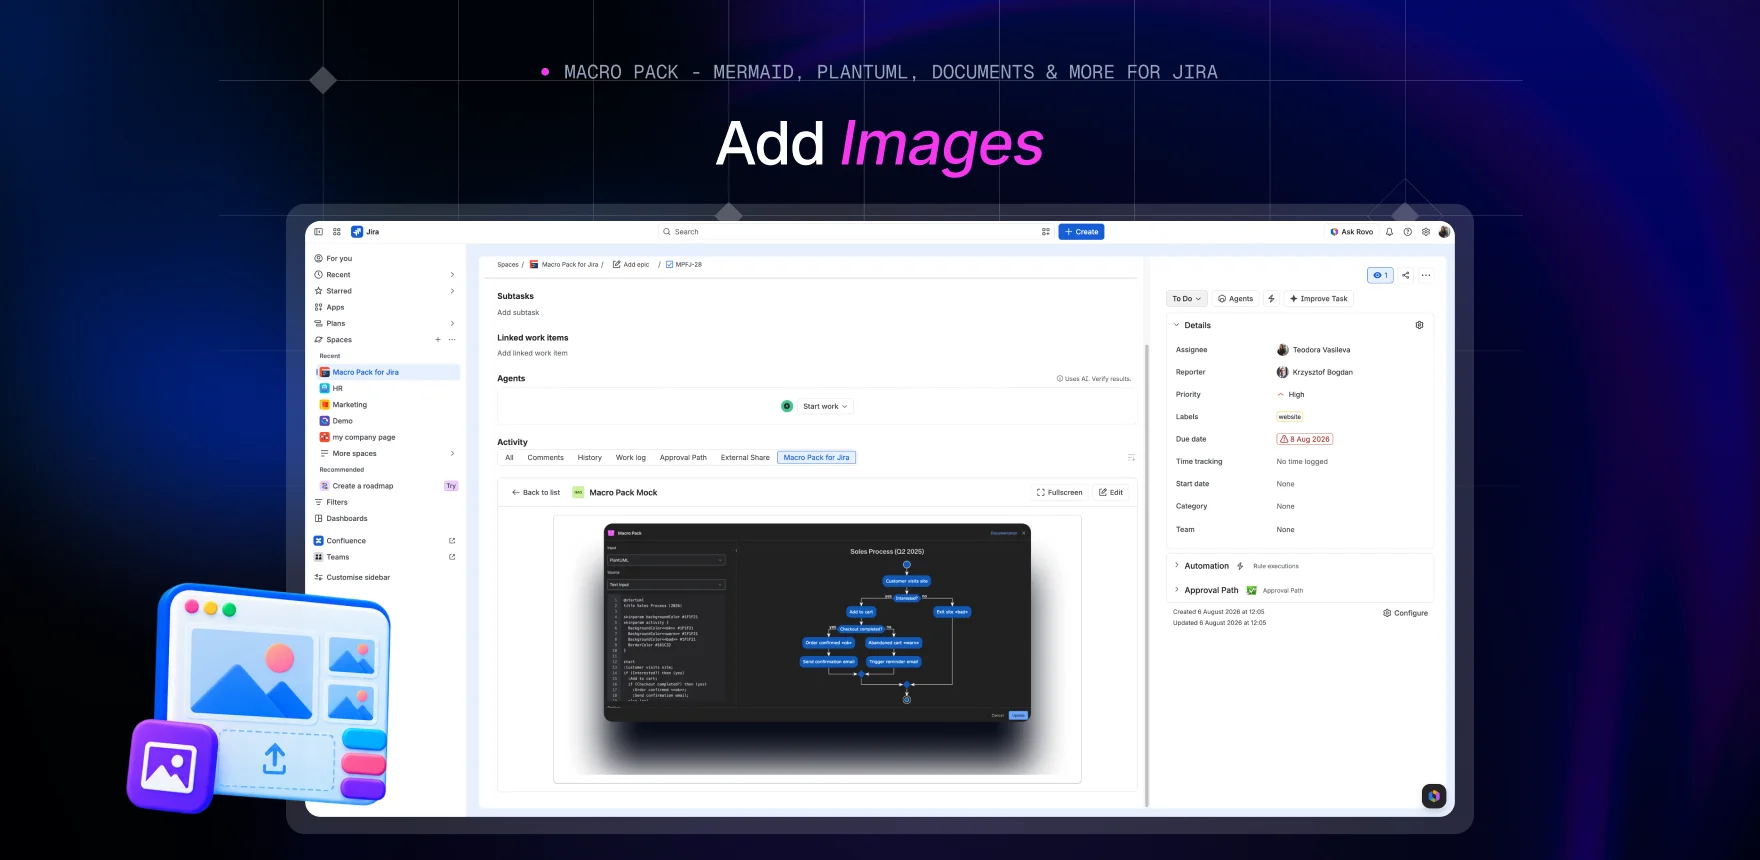This screenshot has height=860, width=1760.
Task: Open Fullscreen view of the macro
Action: (1060, 493)
